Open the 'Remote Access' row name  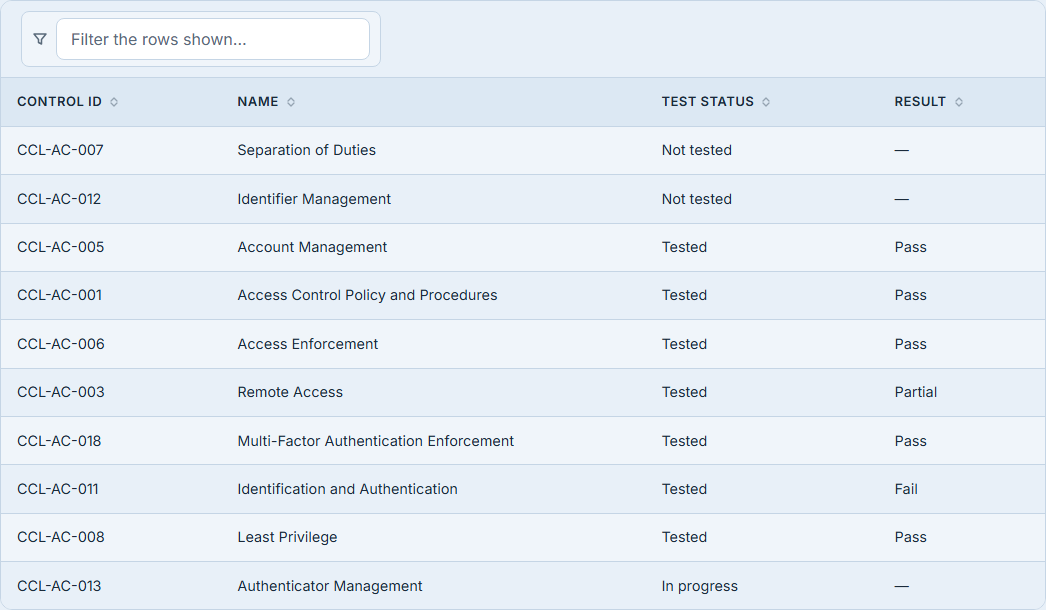(290, 392)
